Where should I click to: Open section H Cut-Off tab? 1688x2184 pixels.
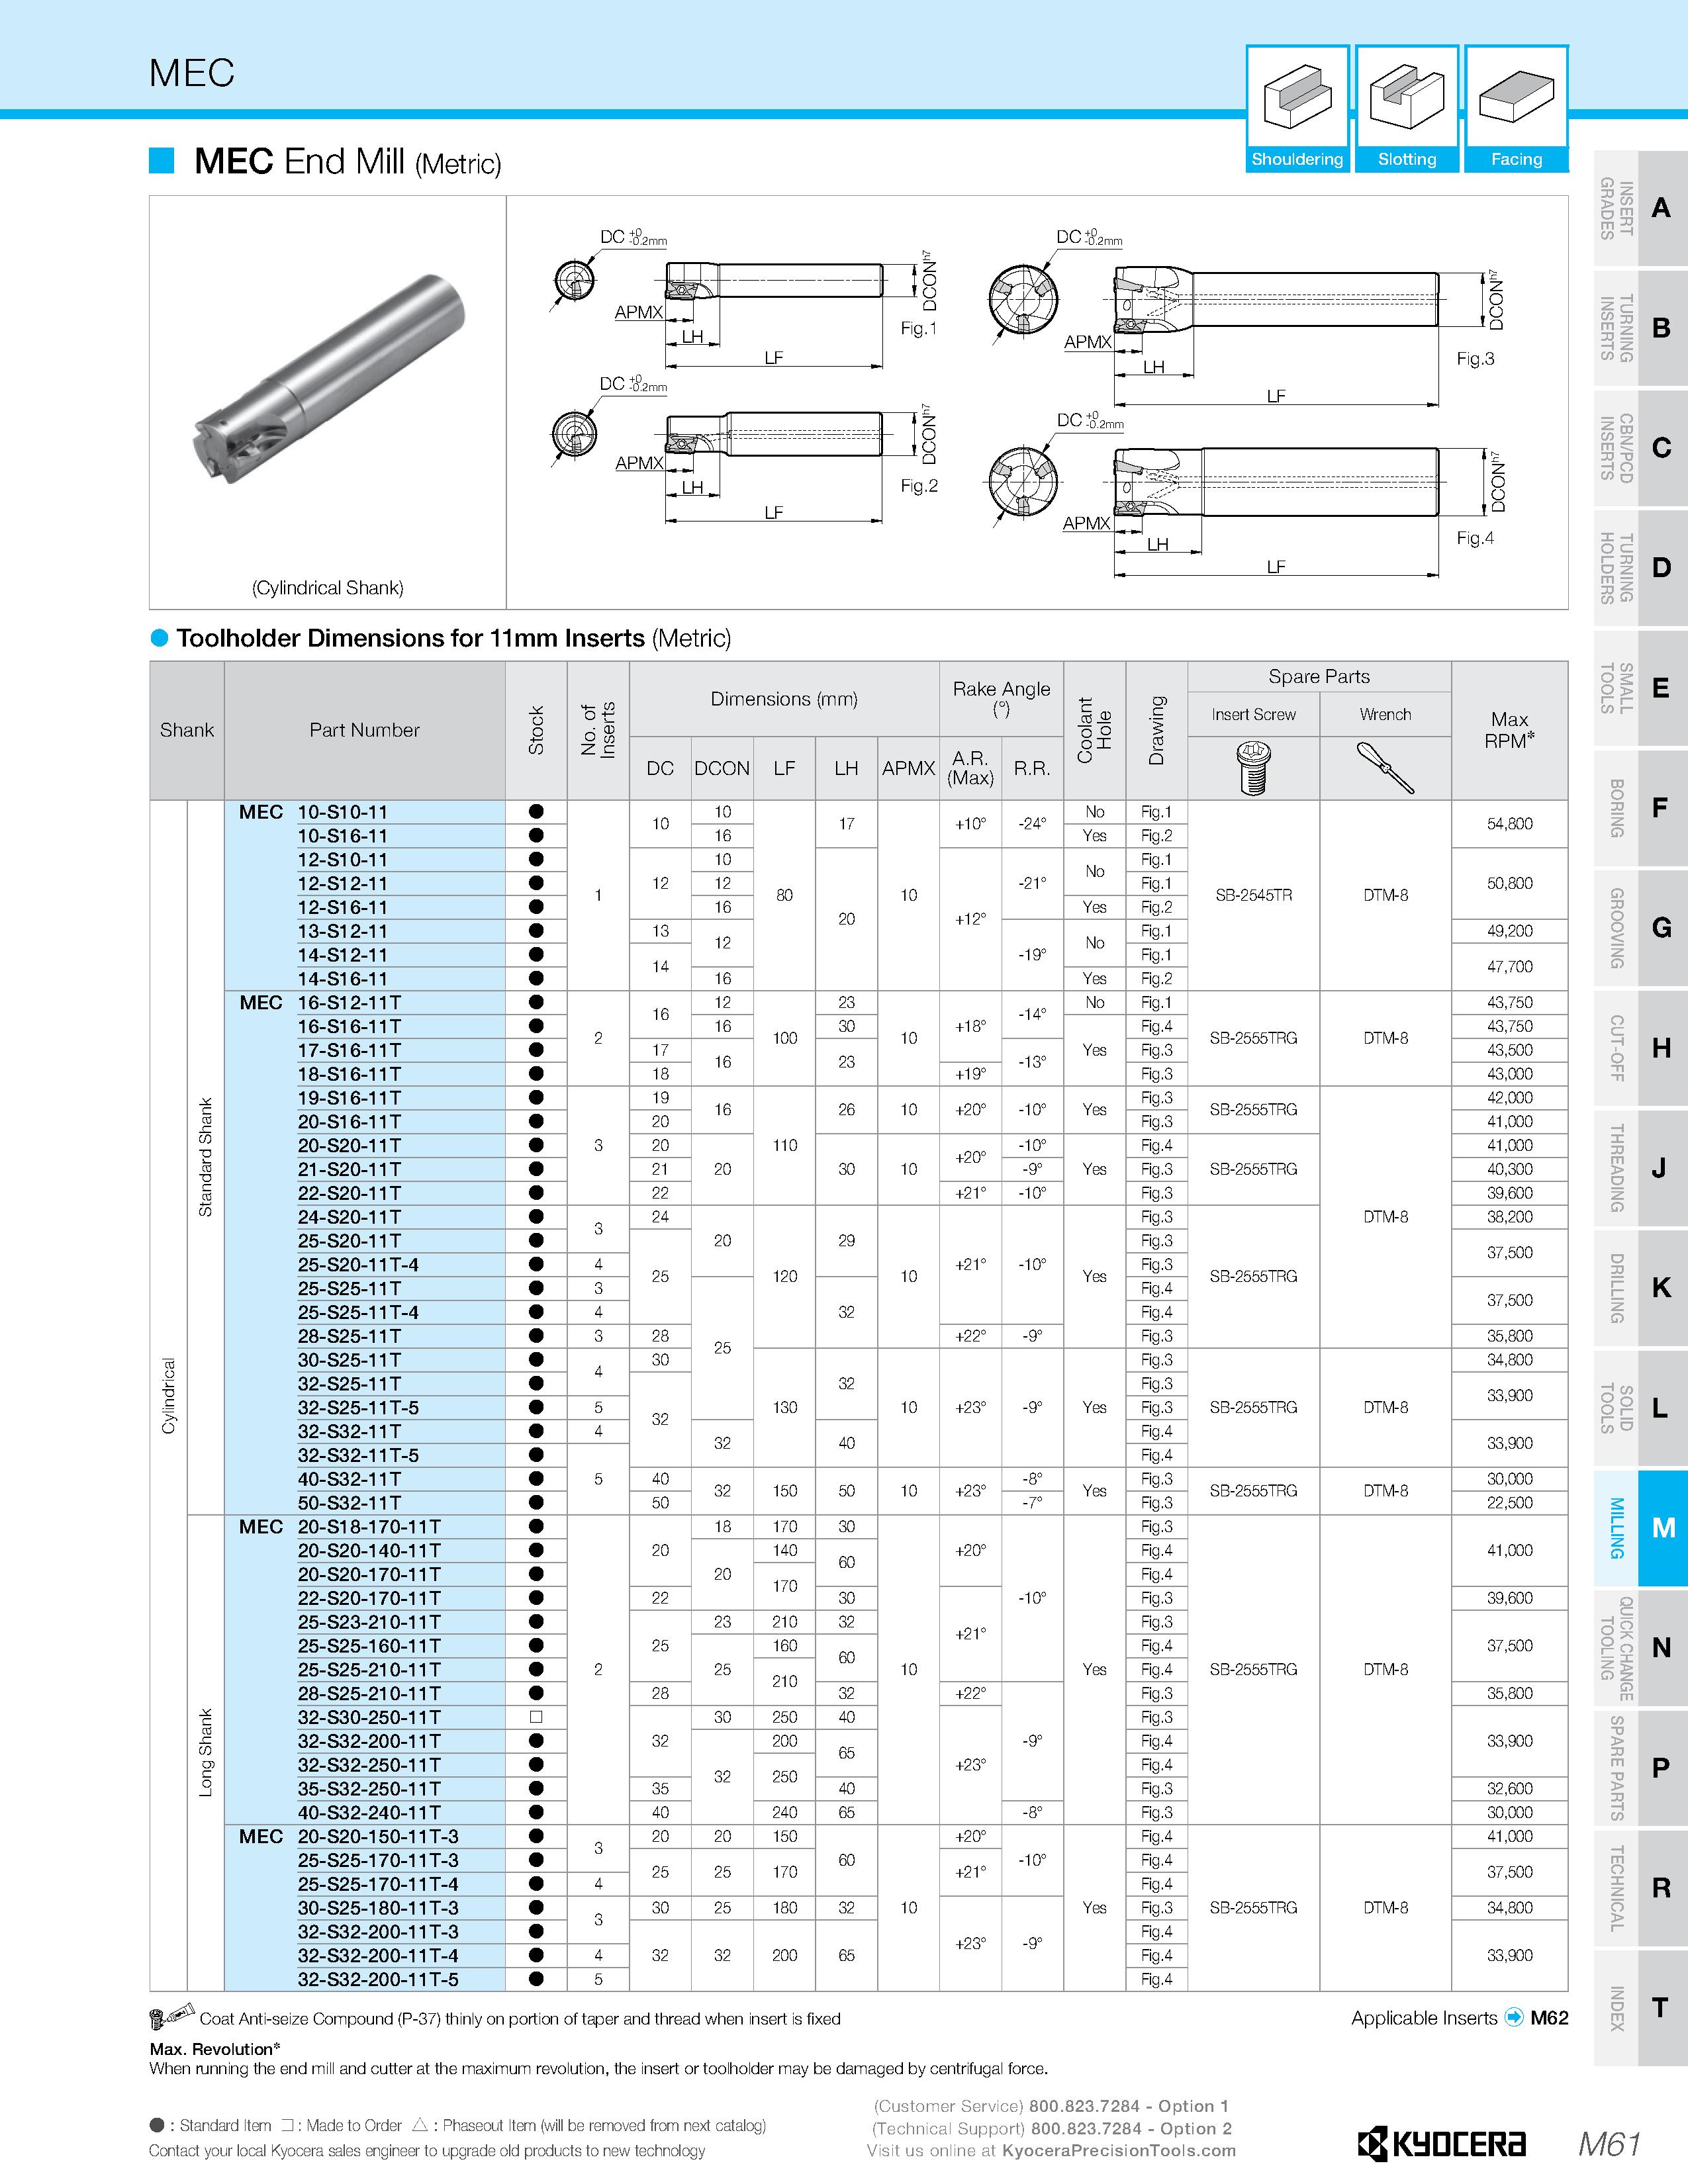(x=1640, y=1048)
